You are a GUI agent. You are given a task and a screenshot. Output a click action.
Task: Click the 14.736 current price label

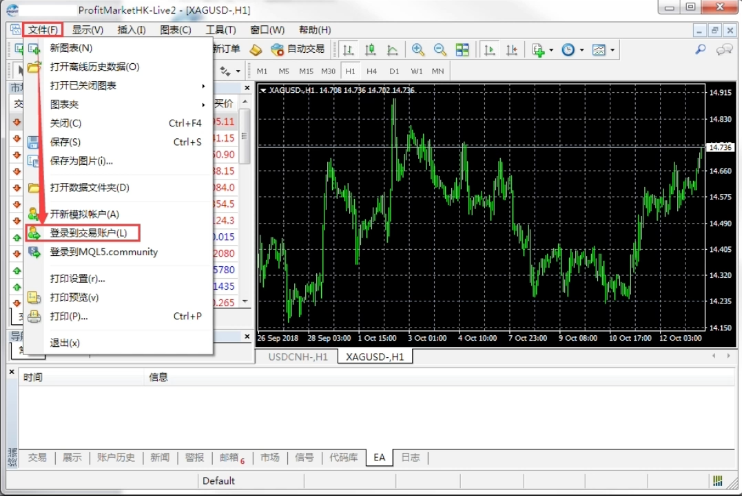coord(720,147)
